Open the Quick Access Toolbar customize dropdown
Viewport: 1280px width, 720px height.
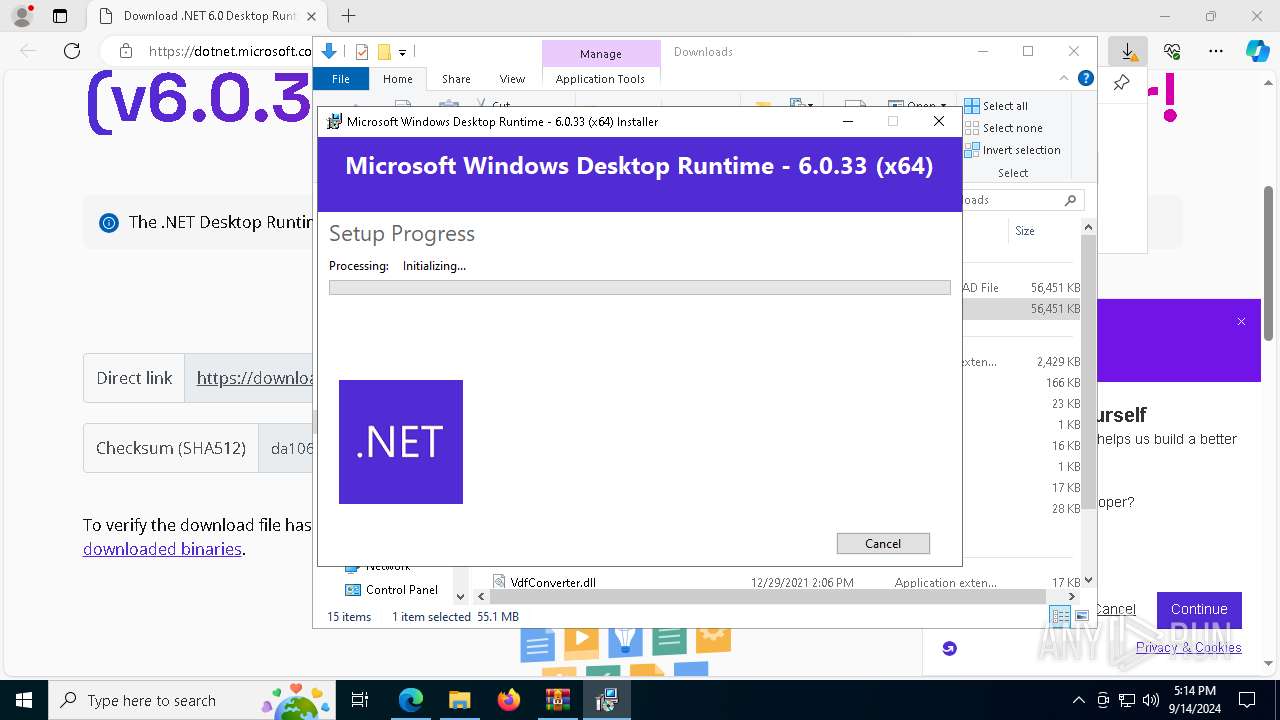pyautogui.click(x=402, y=52)
